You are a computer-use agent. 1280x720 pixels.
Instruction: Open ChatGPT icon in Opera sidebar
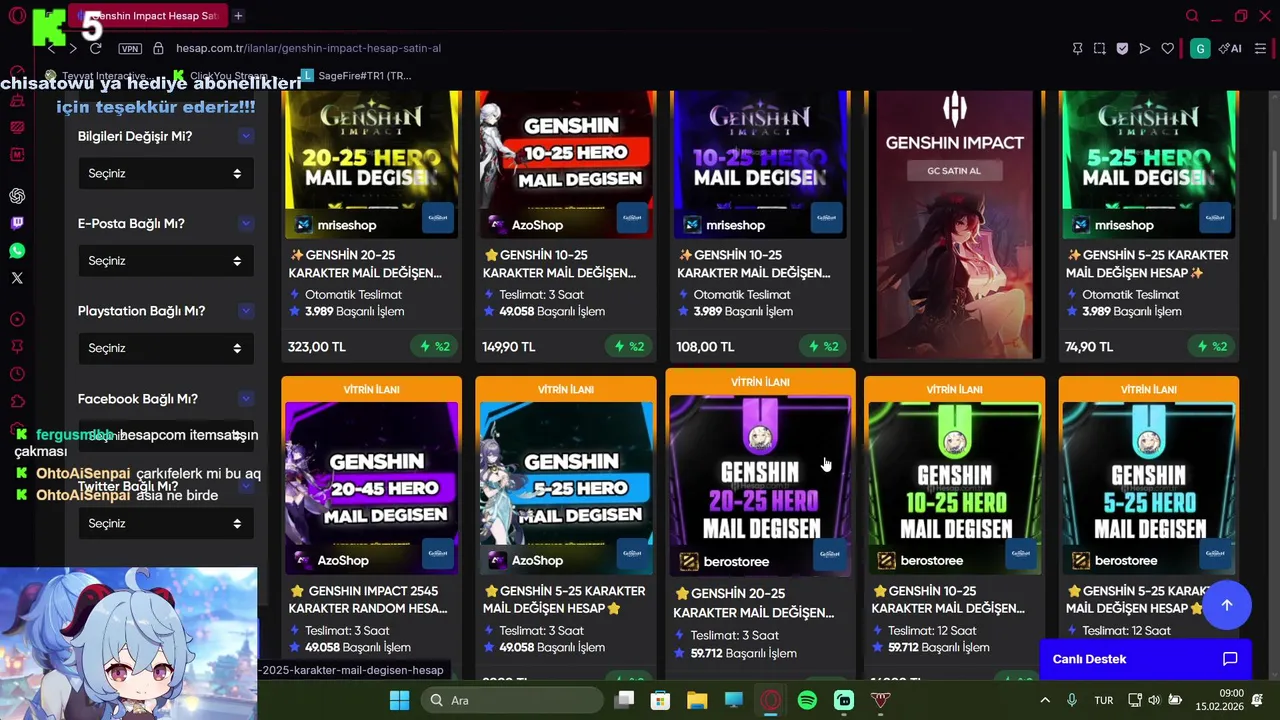pos(17,196)
